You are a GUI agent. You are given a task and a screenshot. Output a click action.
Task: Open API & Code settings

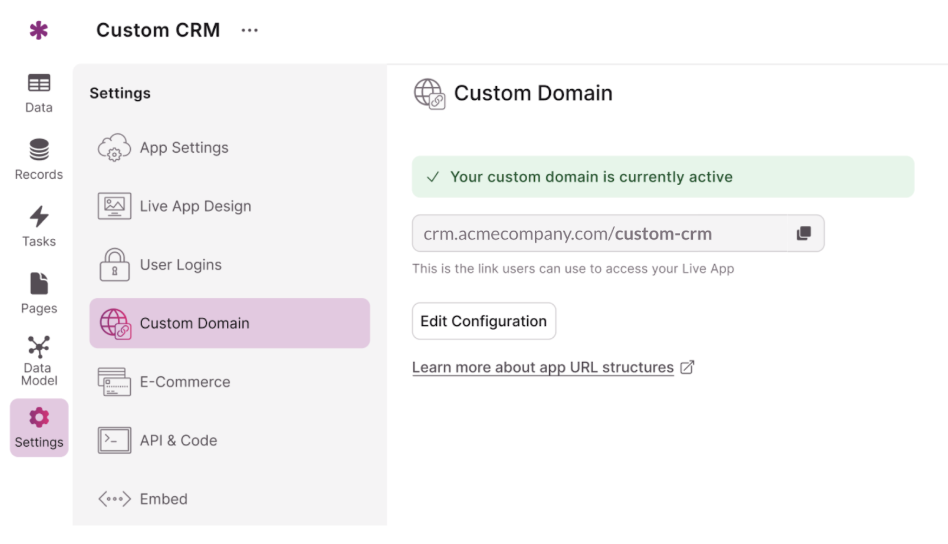178,440
